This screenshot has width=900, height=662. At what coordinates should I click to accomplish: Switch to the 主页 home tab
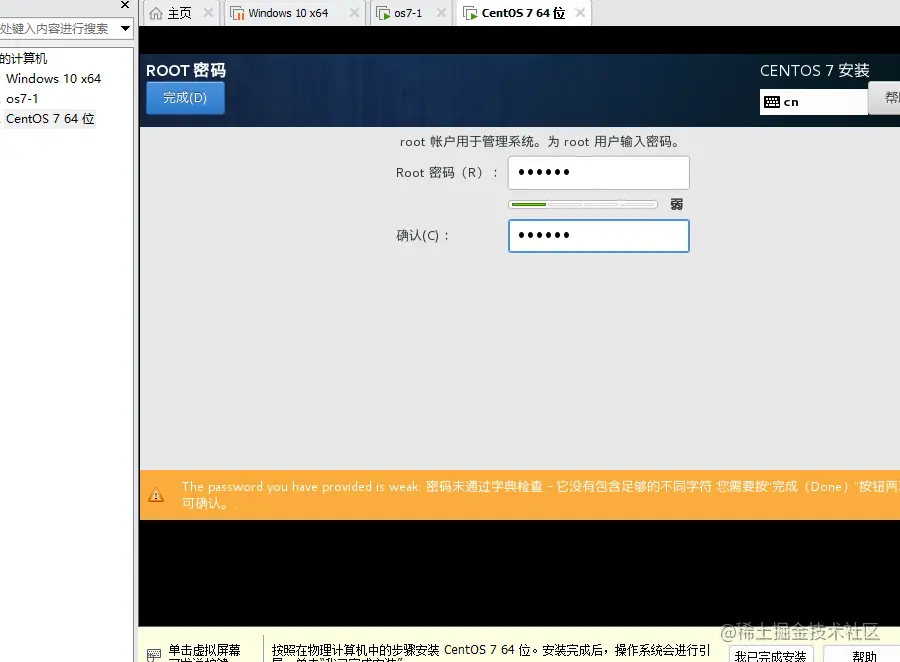click(179, 13)
